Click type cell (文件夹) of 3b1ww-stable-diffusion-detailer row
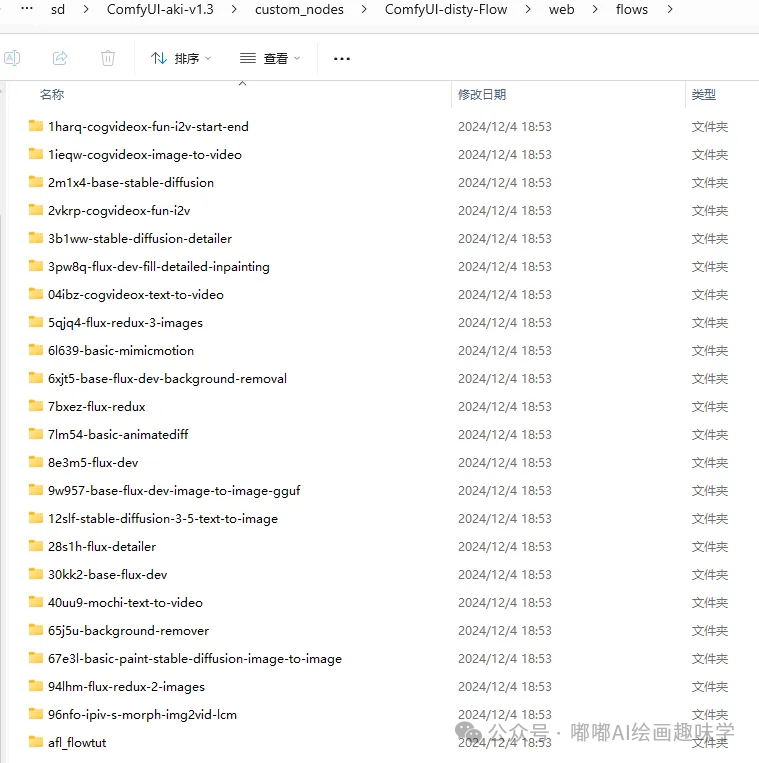Image resolution: width=759 pixels, height=763 pixels. point(710,238)
